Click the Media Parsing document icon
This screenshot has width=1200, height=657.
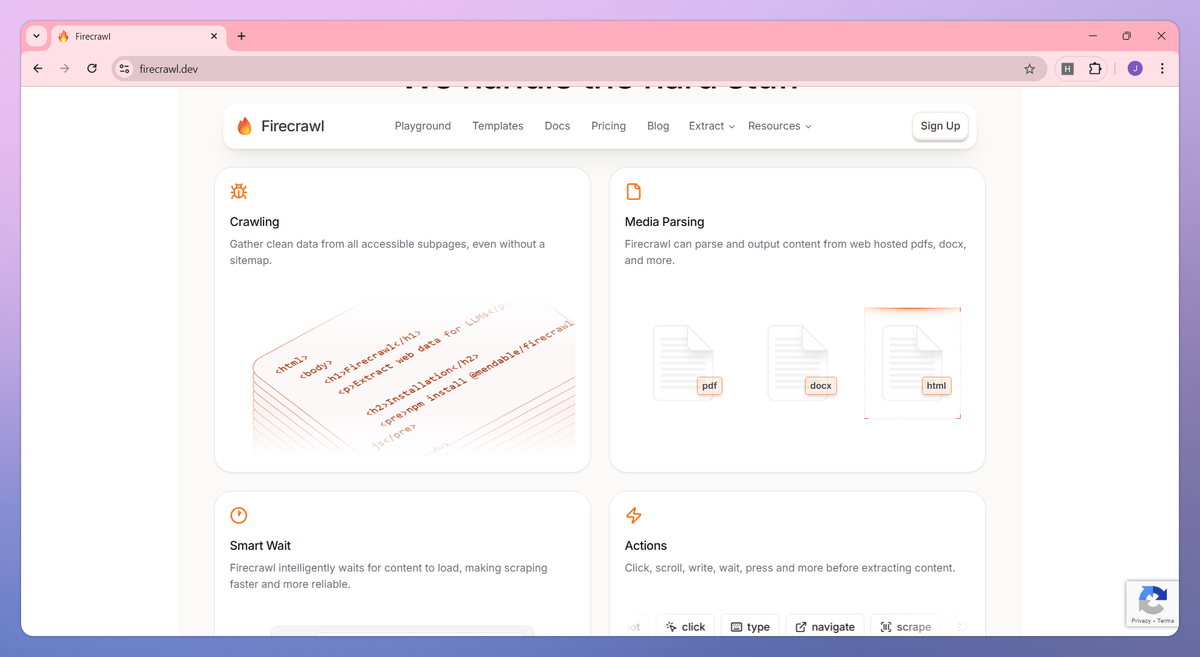(633, 191)
